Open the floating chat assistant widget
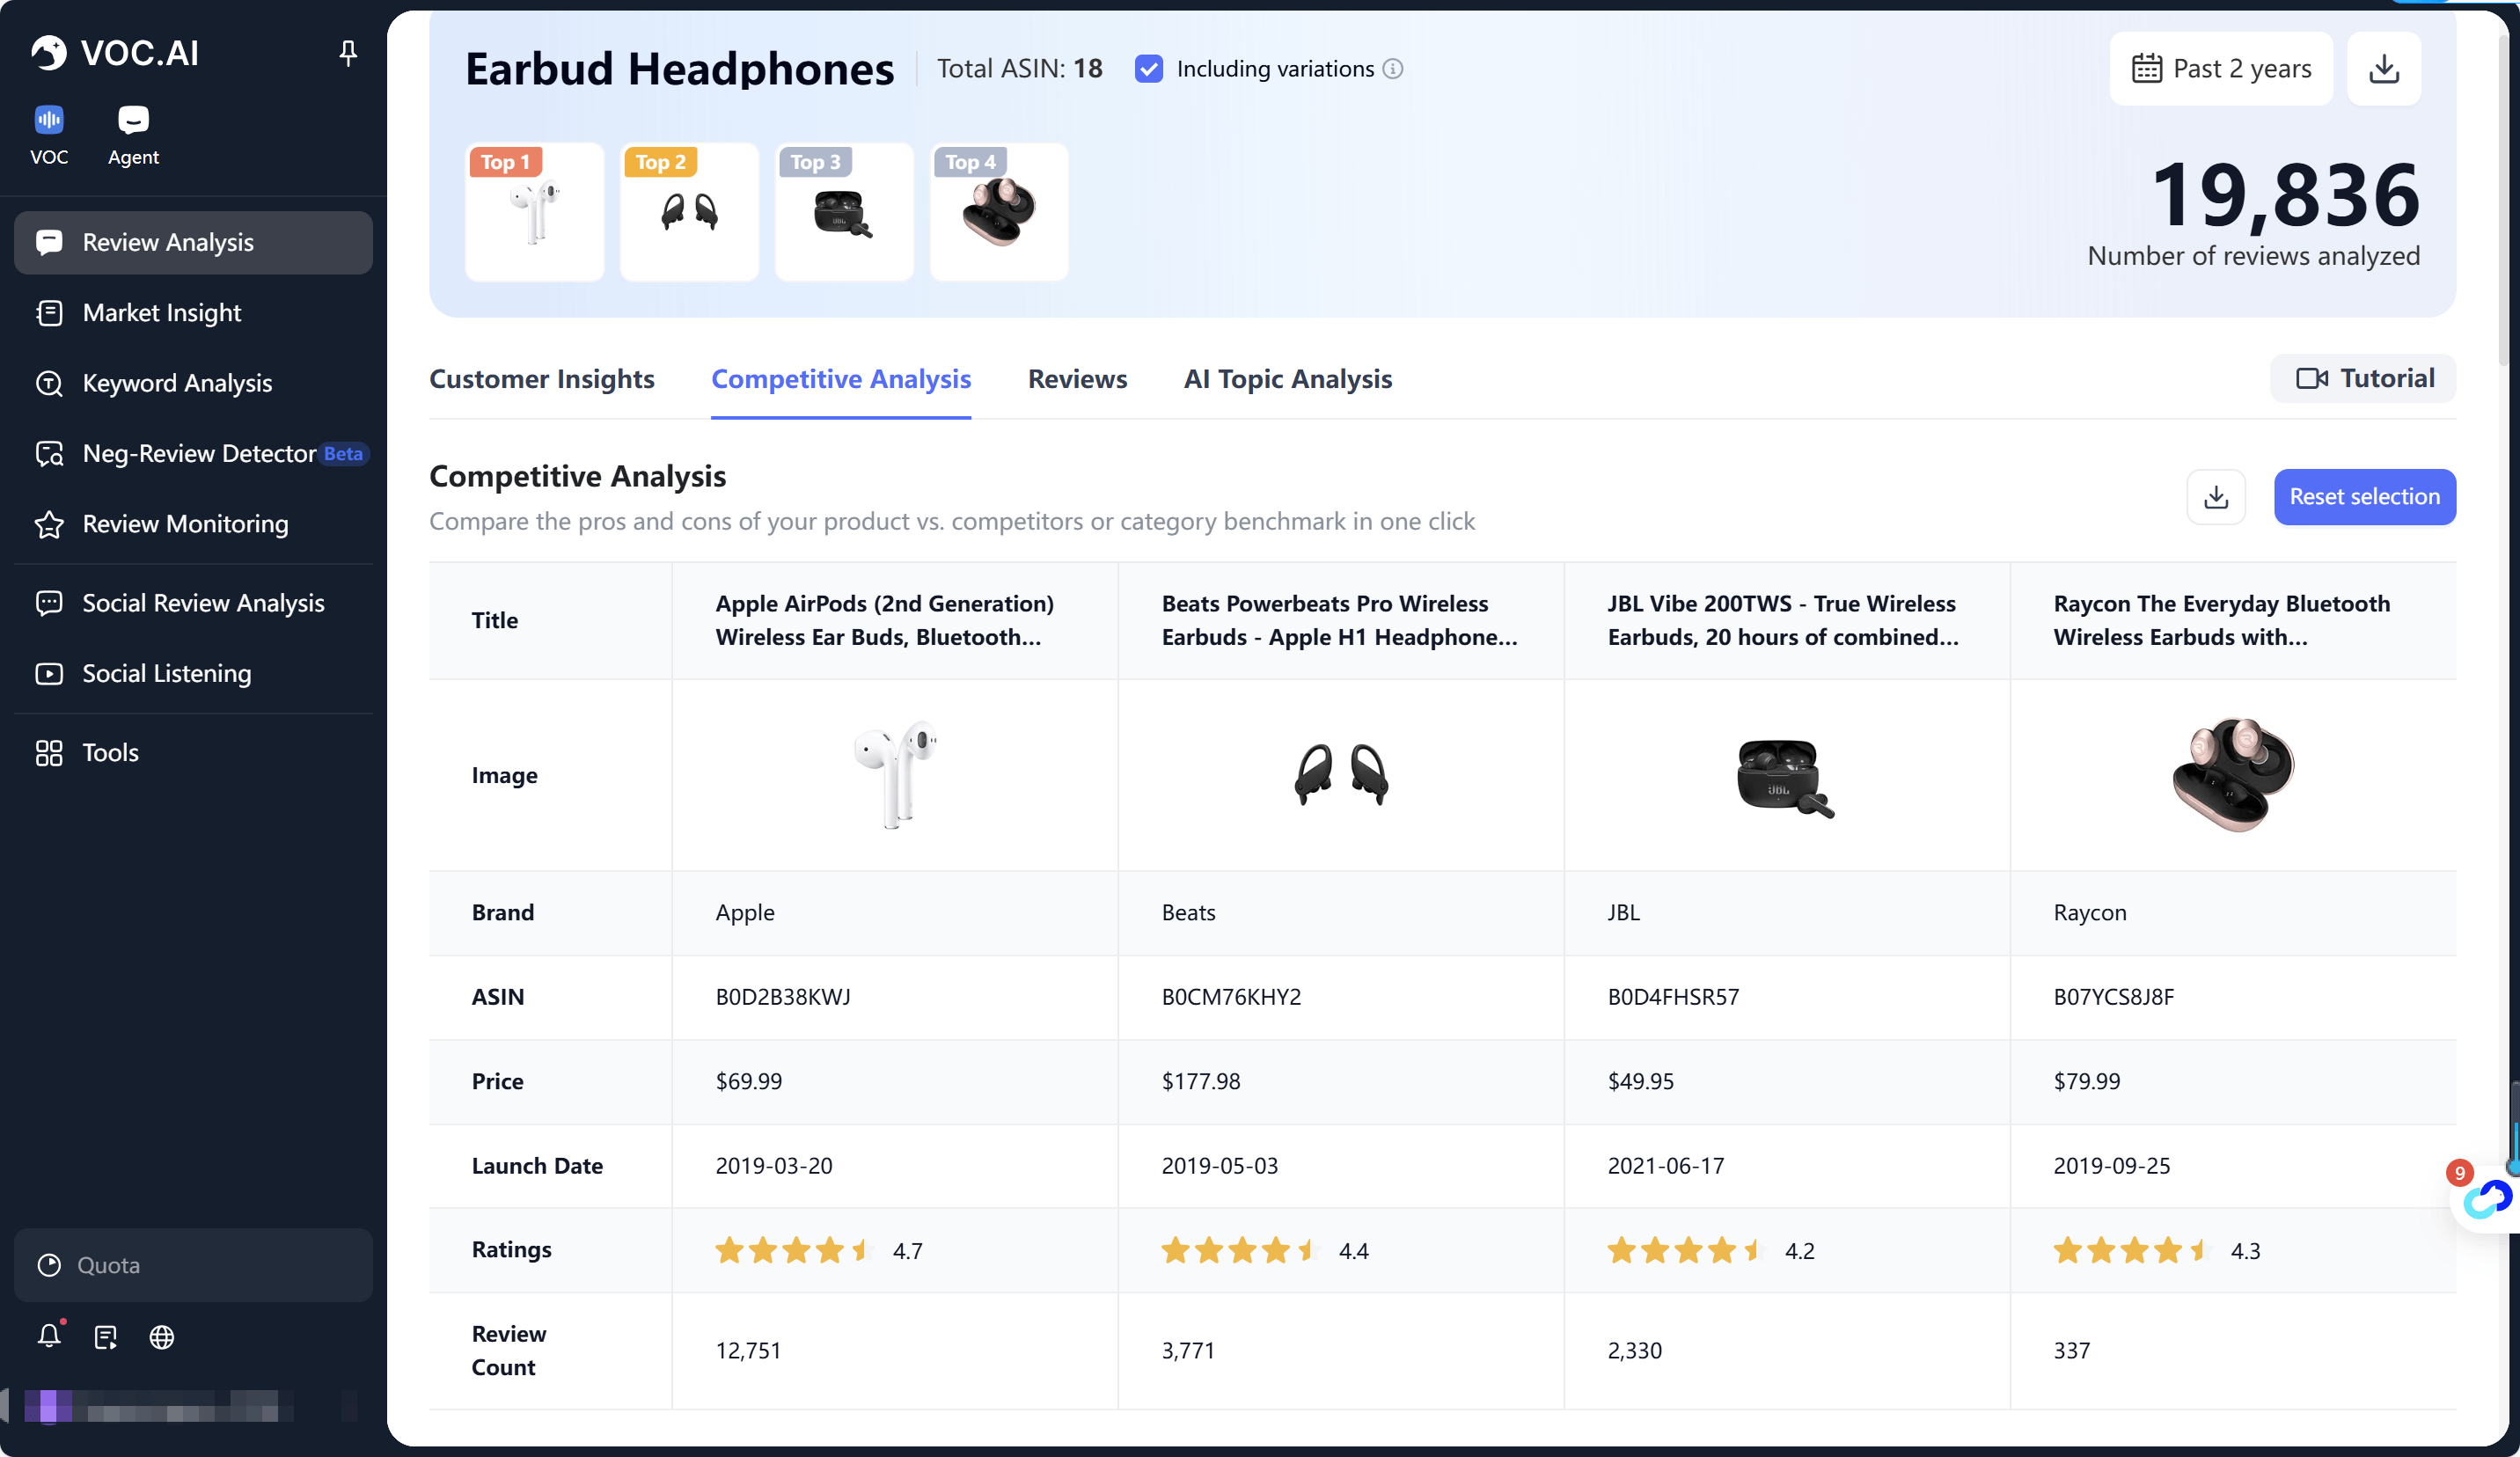 coord(2487,1198)
